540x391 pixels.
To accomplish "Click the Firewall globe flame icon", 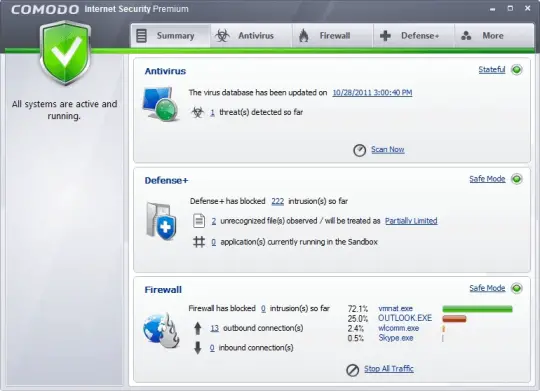I will point(162,330).
